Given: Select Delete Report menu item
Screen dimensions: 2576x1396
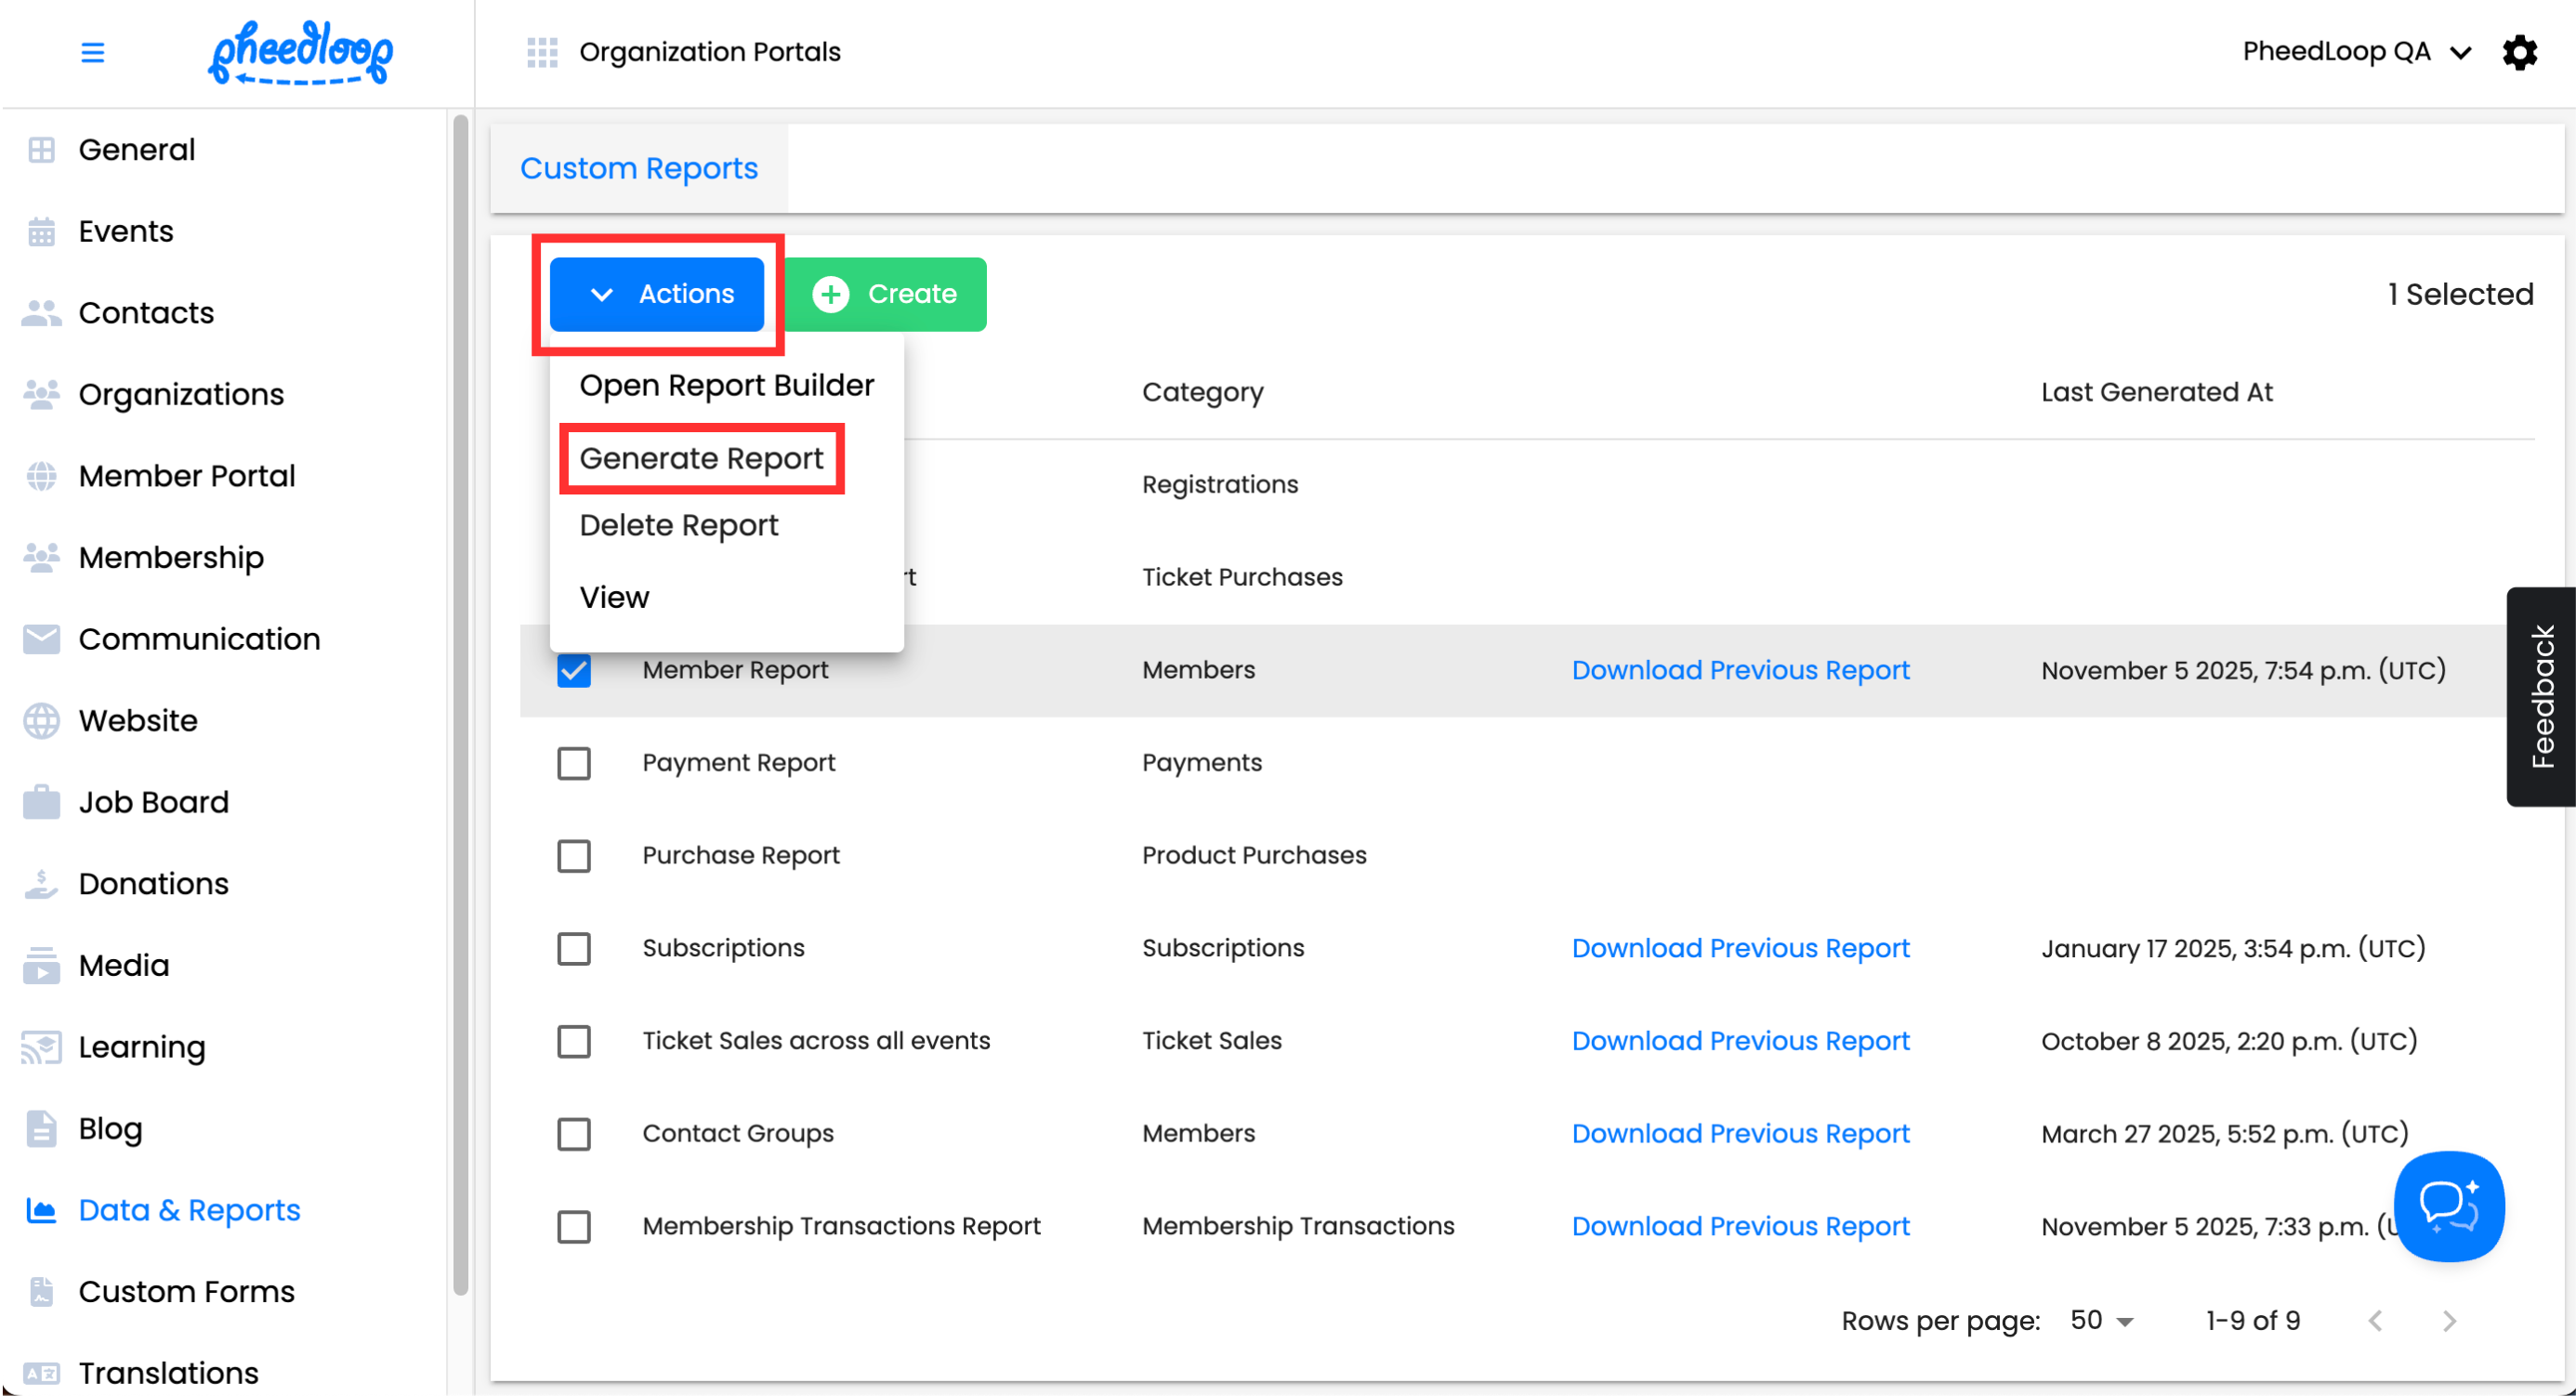Looking at the screenshot, I should pyautogui.click(x=678, y=525).
